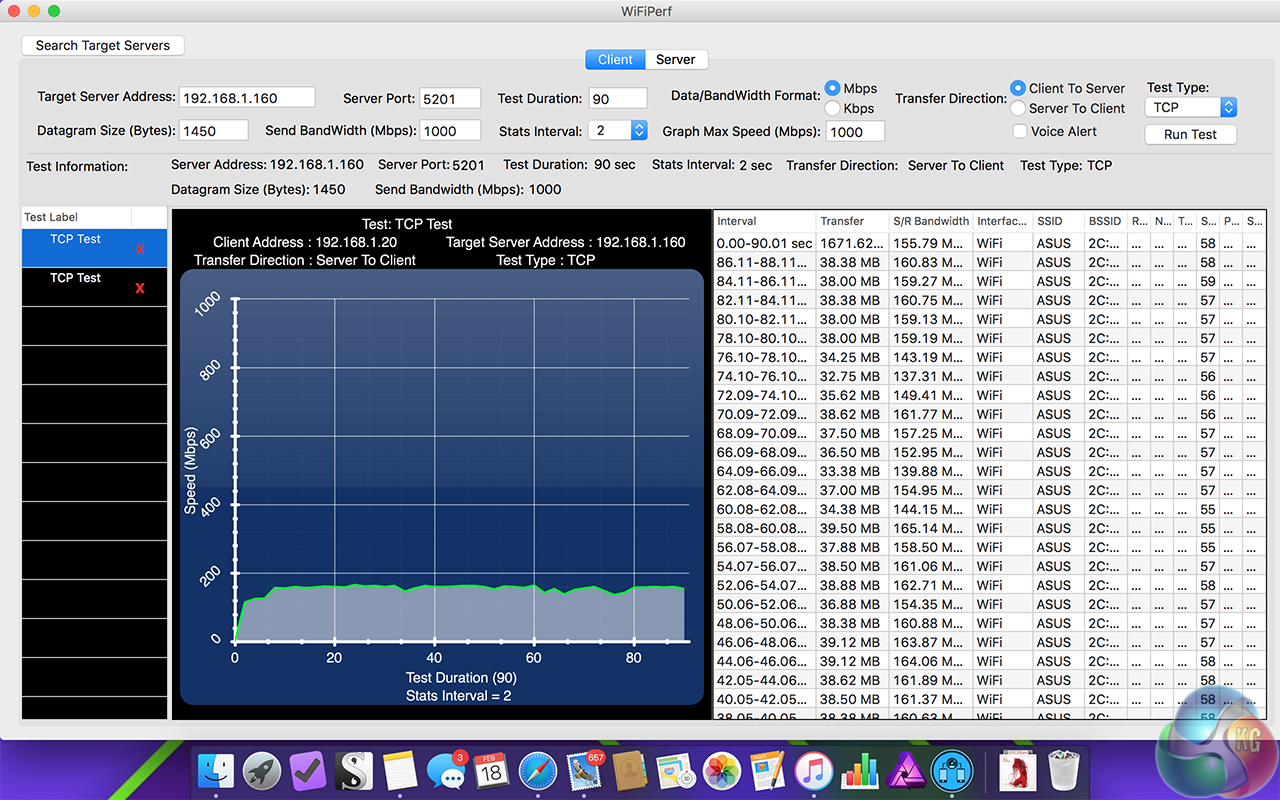
Task: Remove the second TCP Test entry
Action: tap(140, 288)
